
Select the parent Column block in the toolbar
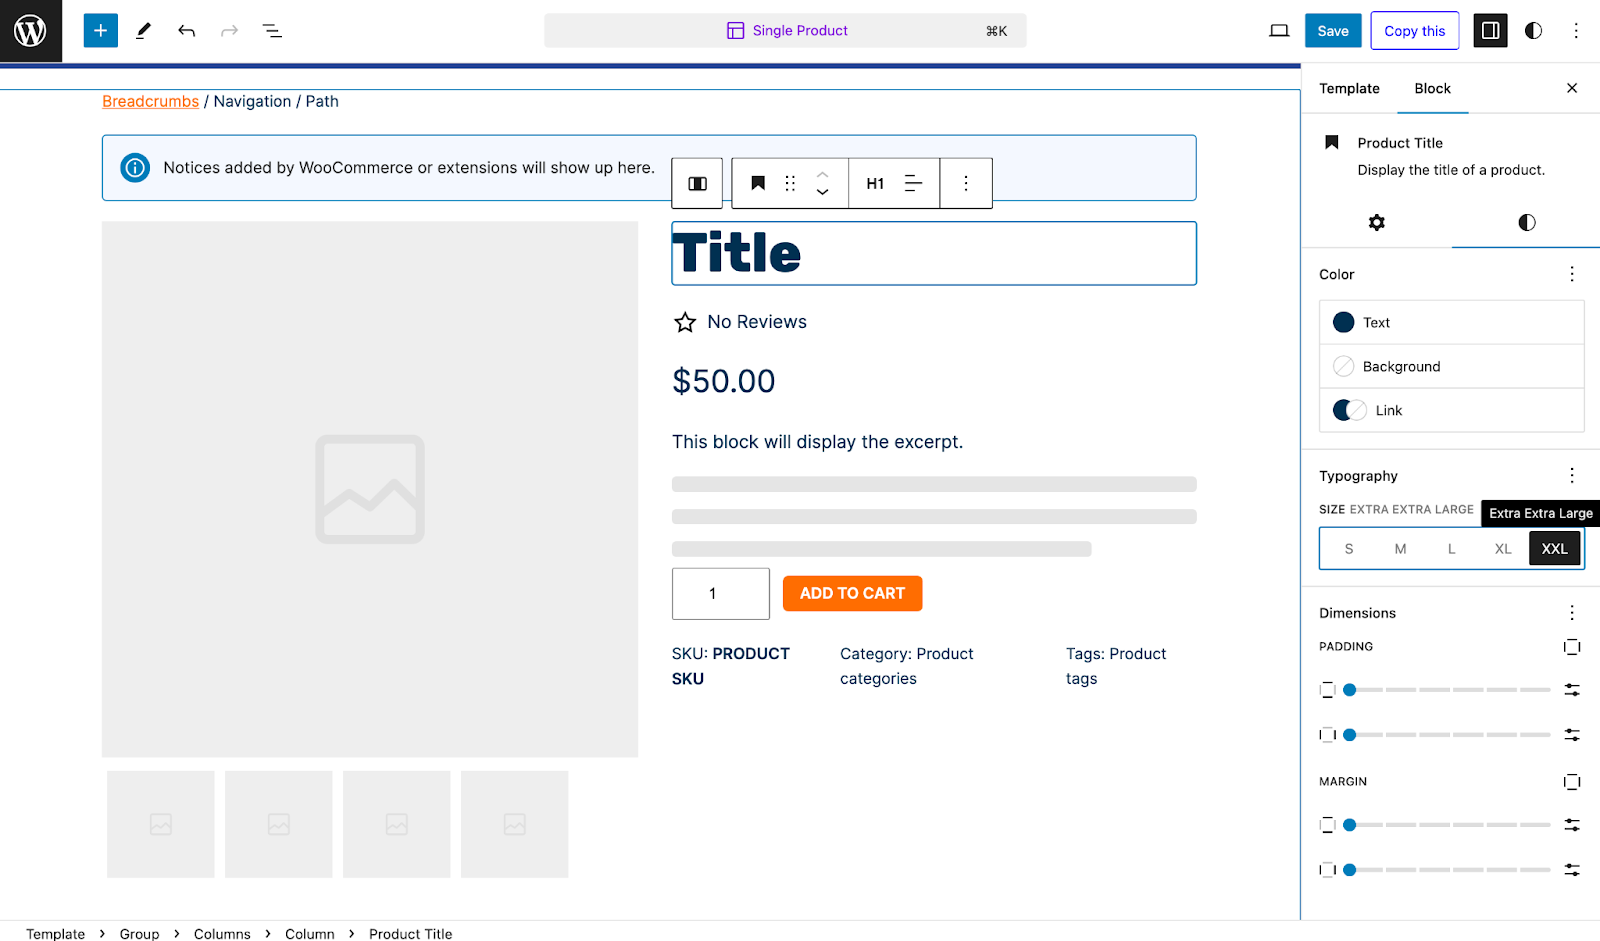[697, 183]
